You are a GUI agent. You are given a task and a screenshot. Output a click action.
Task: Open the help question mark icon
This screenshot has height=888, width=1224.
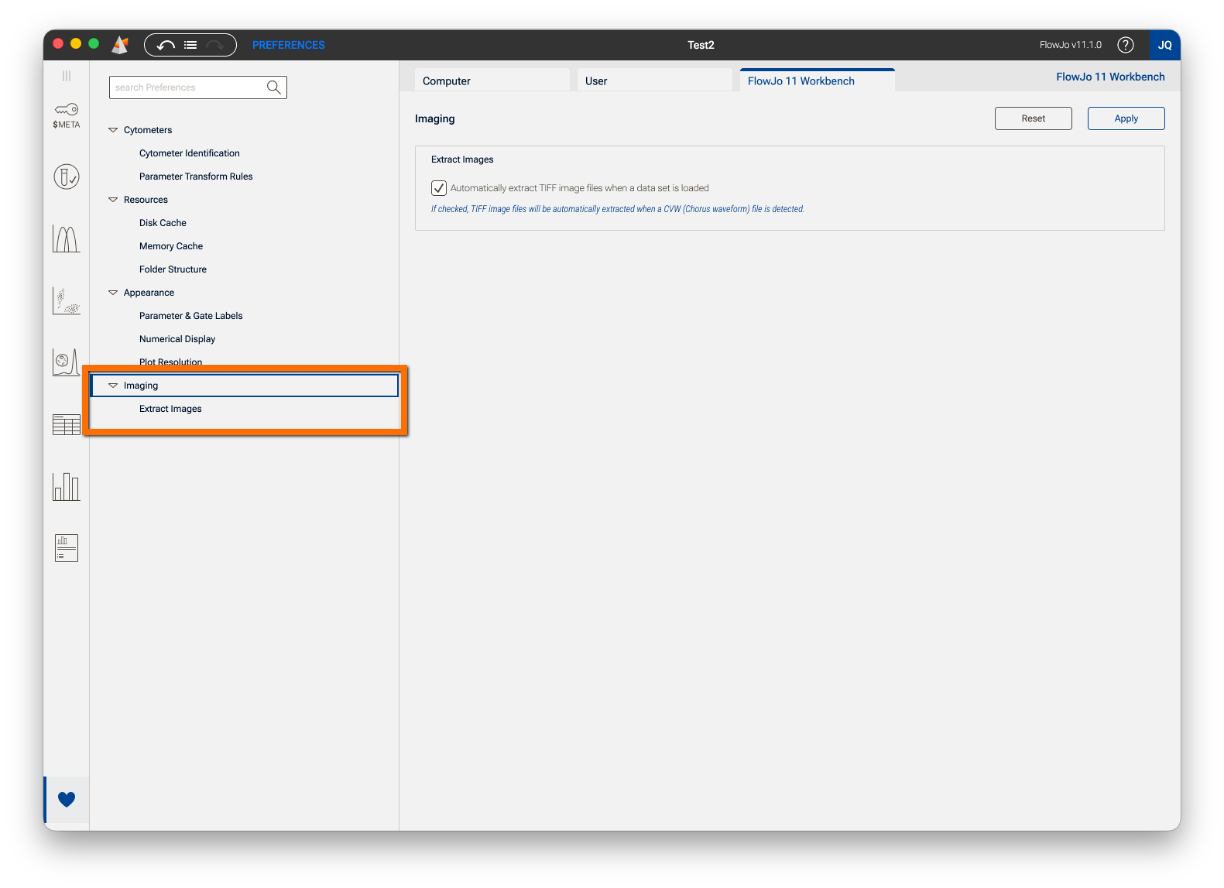[x=1125, y=45]
